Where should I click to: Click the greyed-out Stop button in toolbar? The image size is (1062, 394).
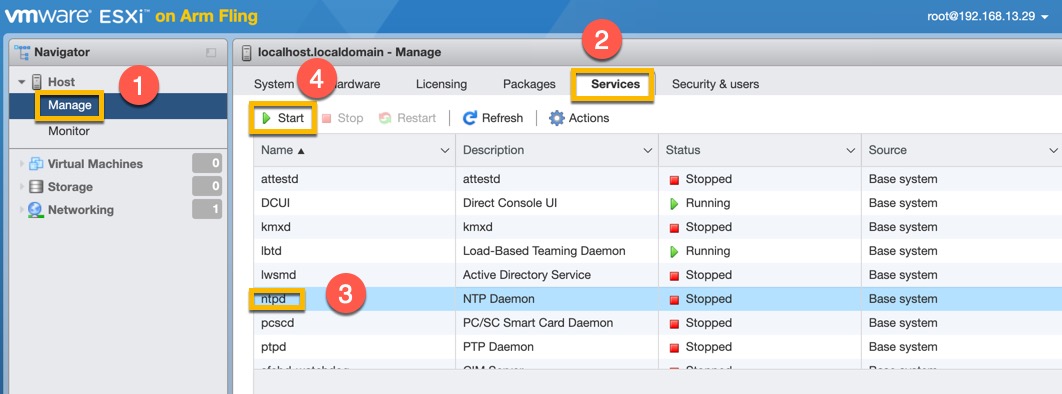pyautogui.click(x=342, y=118)
